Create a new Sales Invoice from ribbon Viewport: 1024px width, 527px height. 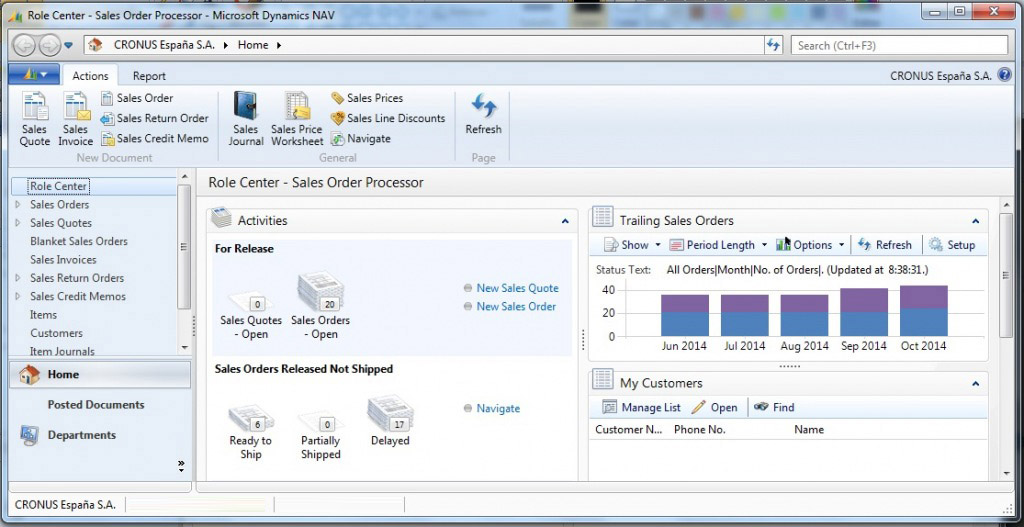[x=76, y=119]
